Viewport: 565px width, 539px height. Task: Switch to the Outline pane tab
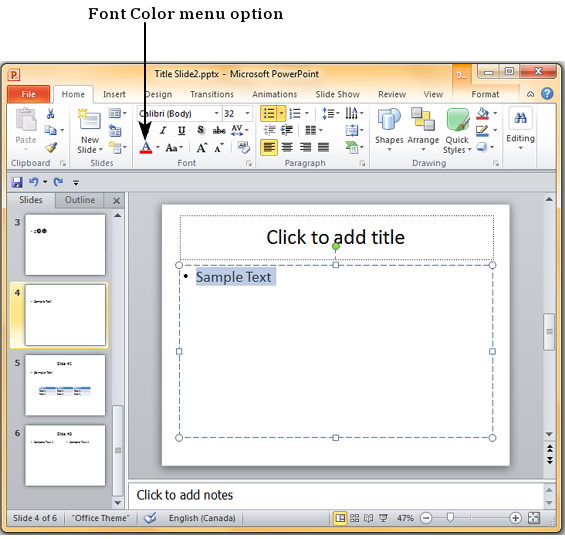point(80,200)
